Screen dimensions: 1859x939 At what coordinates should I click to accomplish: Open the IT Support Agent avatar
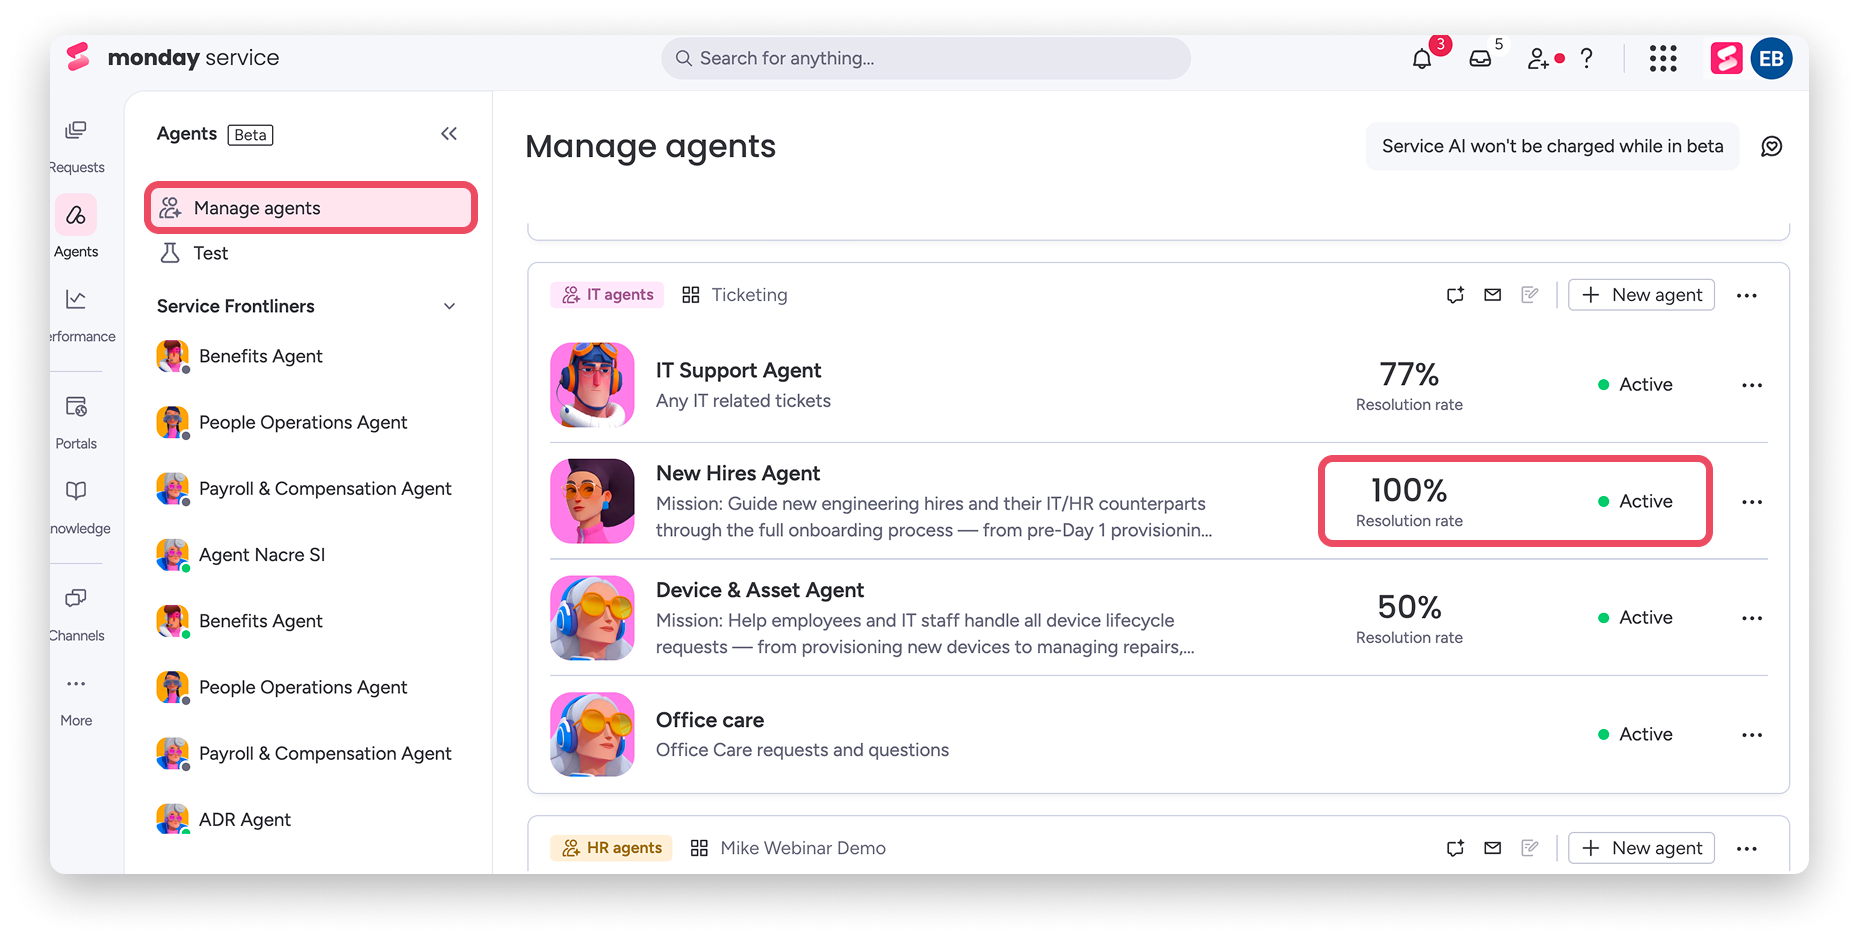pos(592,385)
